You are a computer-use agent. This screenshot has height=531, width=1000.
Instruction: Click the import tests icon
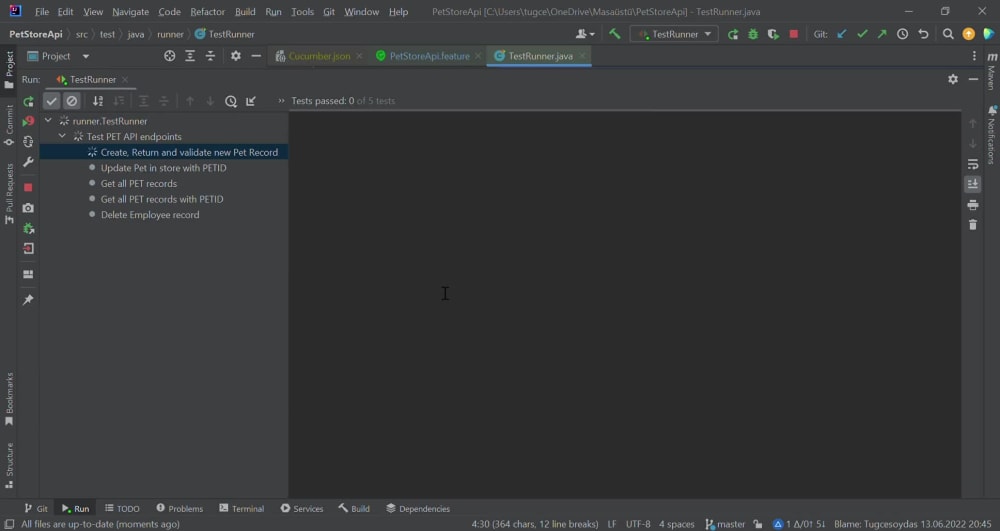(251, 101)
